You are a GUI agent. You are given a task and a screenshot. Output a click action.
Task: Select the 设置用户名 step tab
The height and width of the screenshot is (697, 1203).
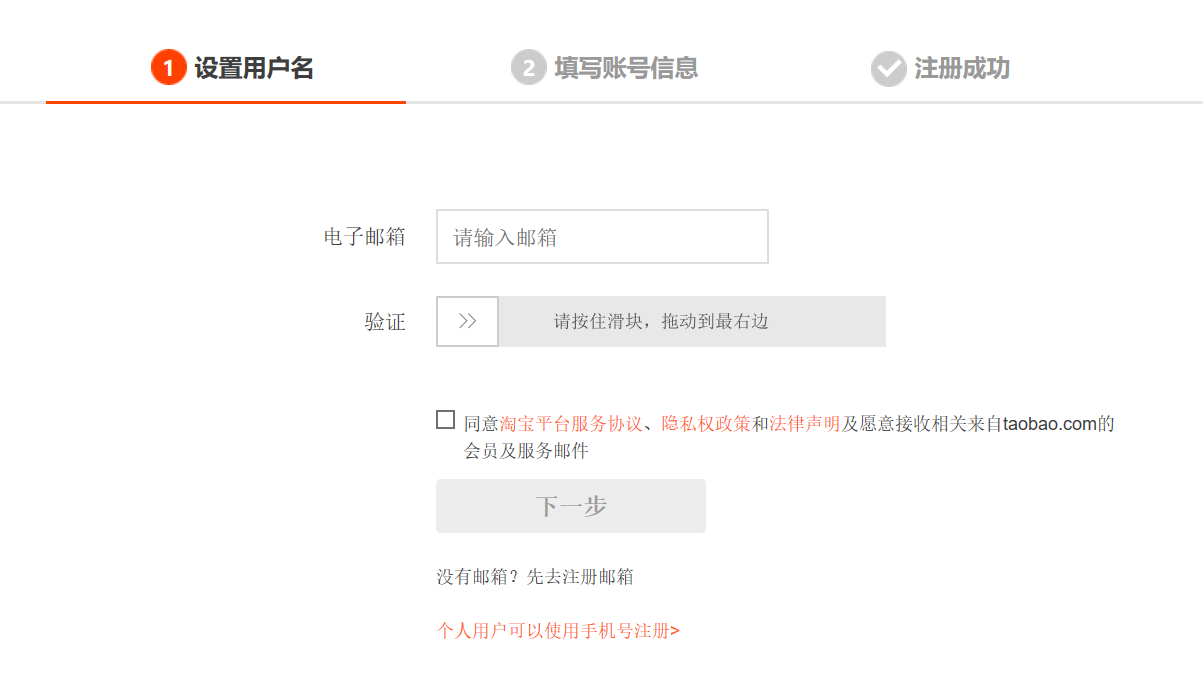point(254,68)
